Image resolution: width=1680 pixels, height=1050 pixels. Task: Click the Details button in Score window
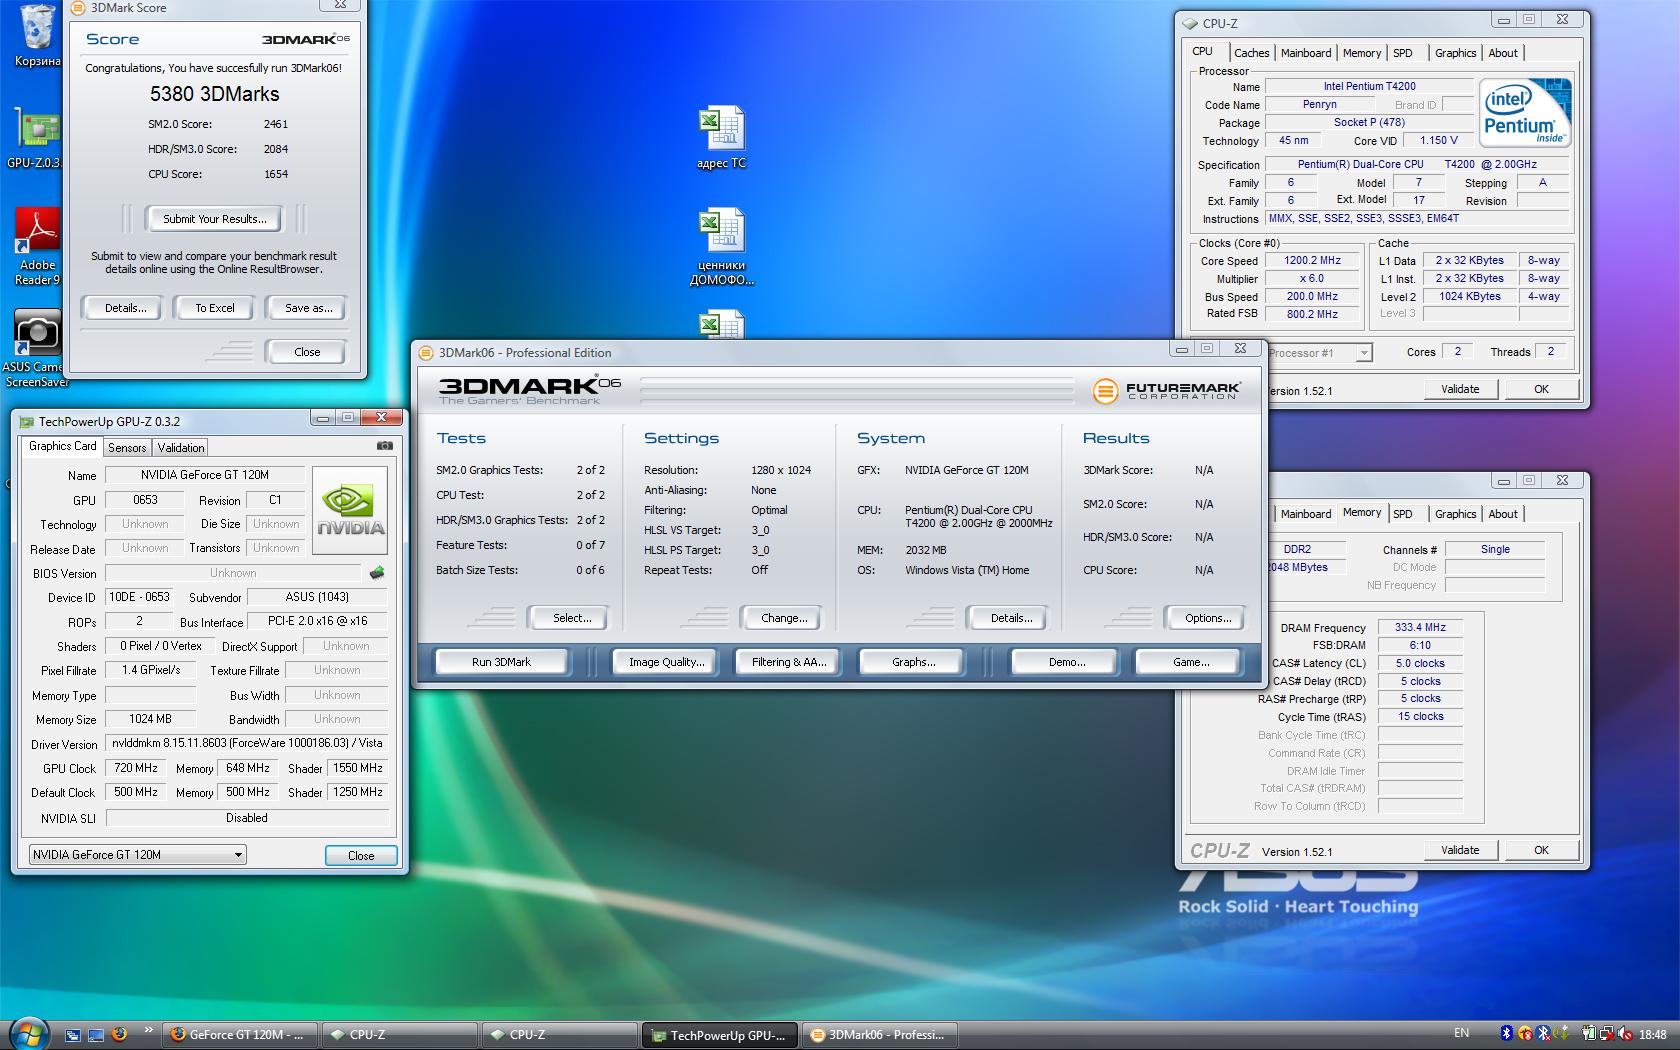click(x=125, y=308)
